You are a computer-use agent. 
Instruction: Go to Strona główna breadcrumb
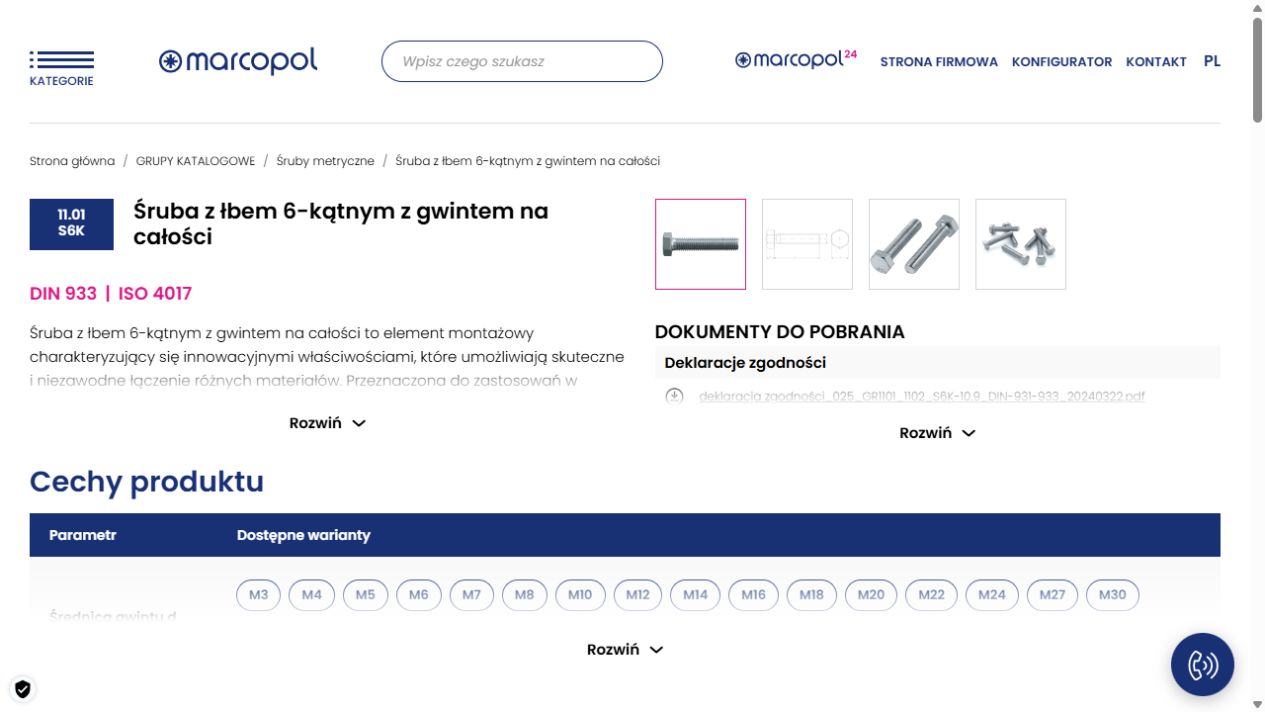tap(72, 161)
